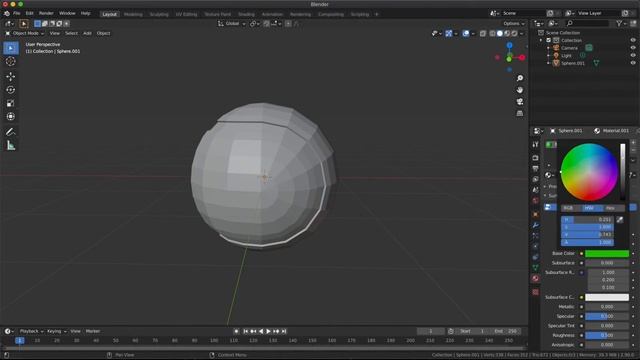Switch to the Modeling workspace tab
Viewport: 640px width, 360px height.
(133, 14)
